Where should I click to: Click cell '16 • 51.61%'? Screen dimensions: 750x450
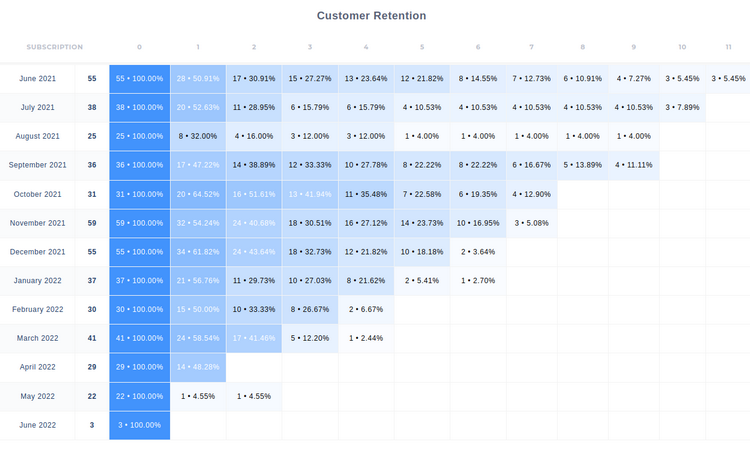click(x=254, y=194)
